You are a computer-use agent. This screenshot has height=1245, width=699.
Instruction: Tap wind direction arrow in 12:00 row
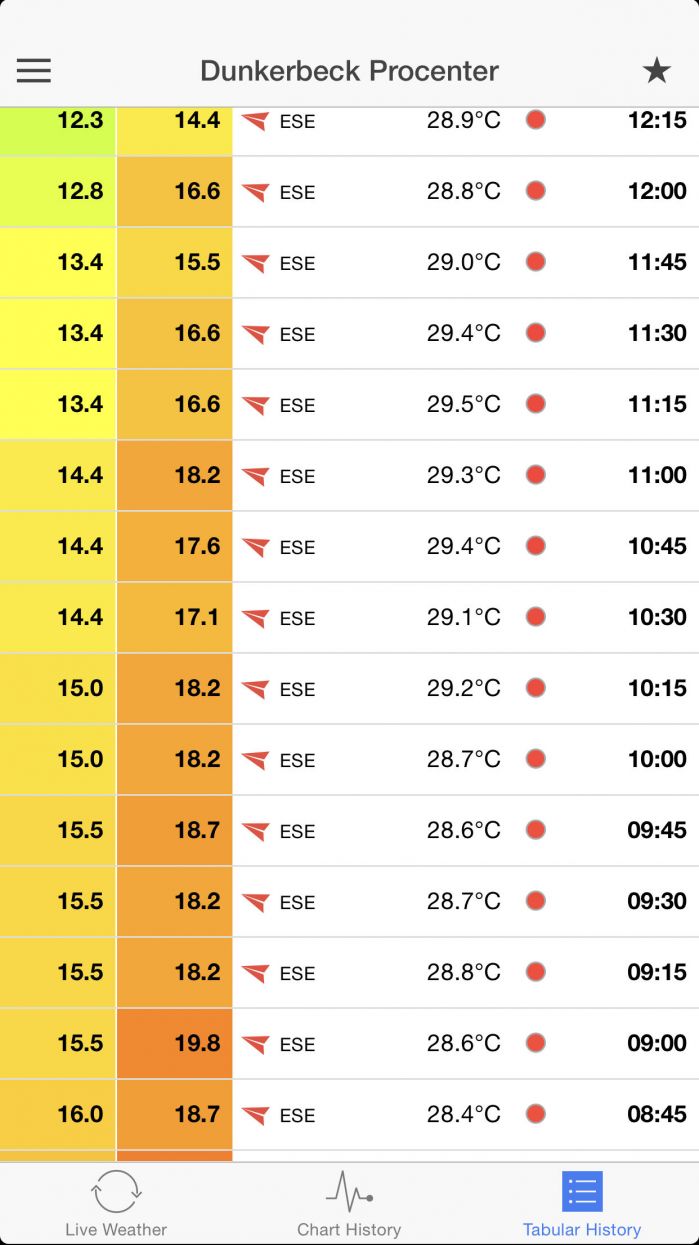[256, 192]
